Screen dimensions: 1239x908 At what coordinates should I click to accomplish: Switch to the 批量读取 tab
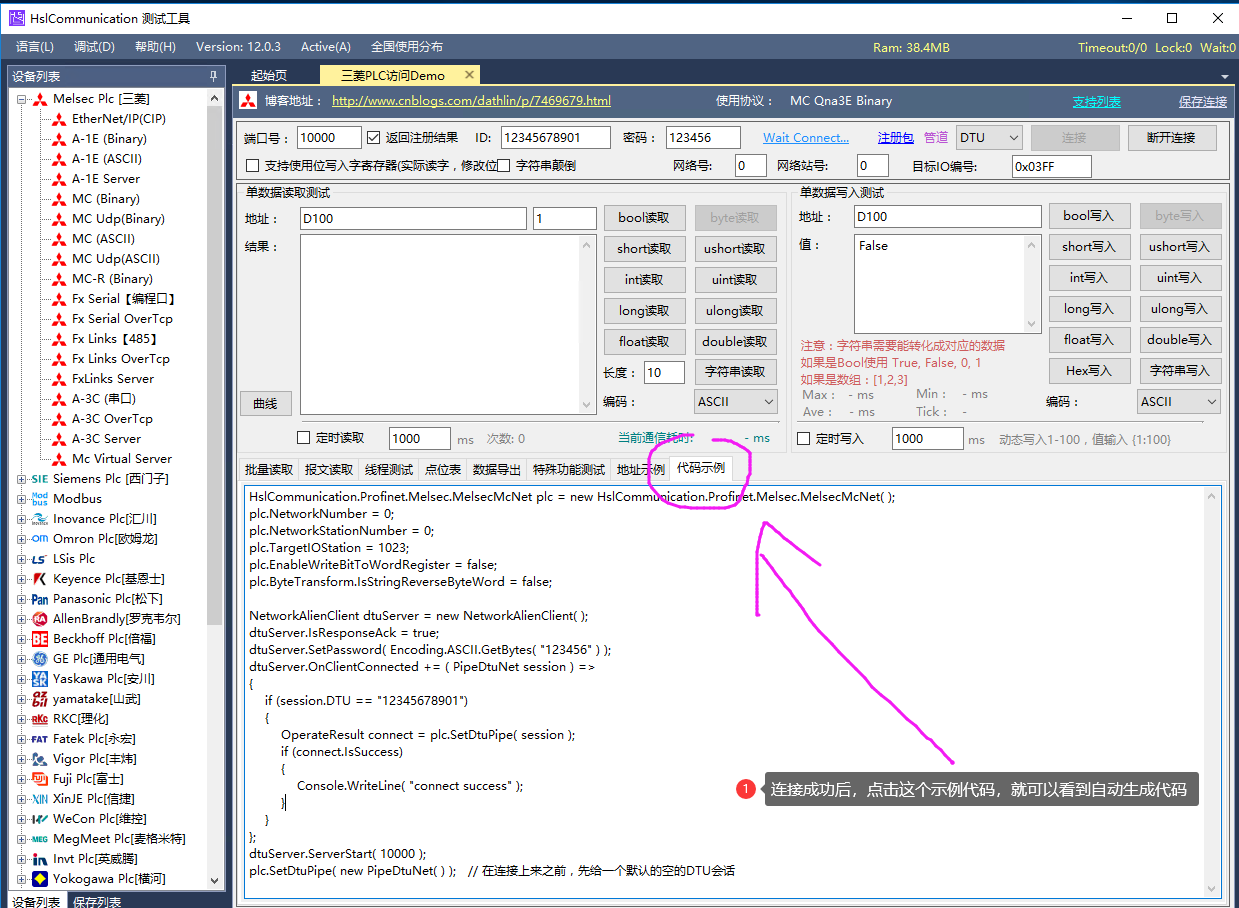coord(270,469)
